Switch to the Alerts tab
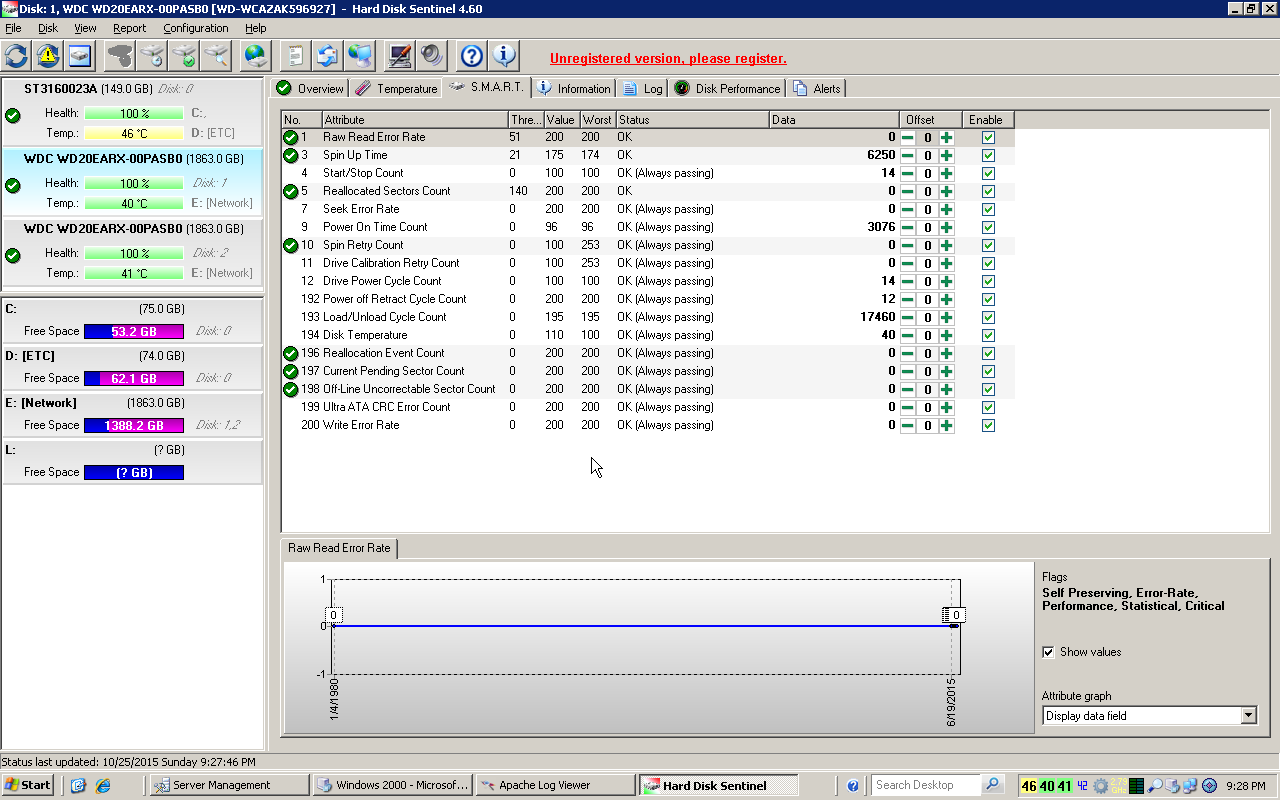Image resolution: width=1280 pixels, height=800 pixels. 817,88
